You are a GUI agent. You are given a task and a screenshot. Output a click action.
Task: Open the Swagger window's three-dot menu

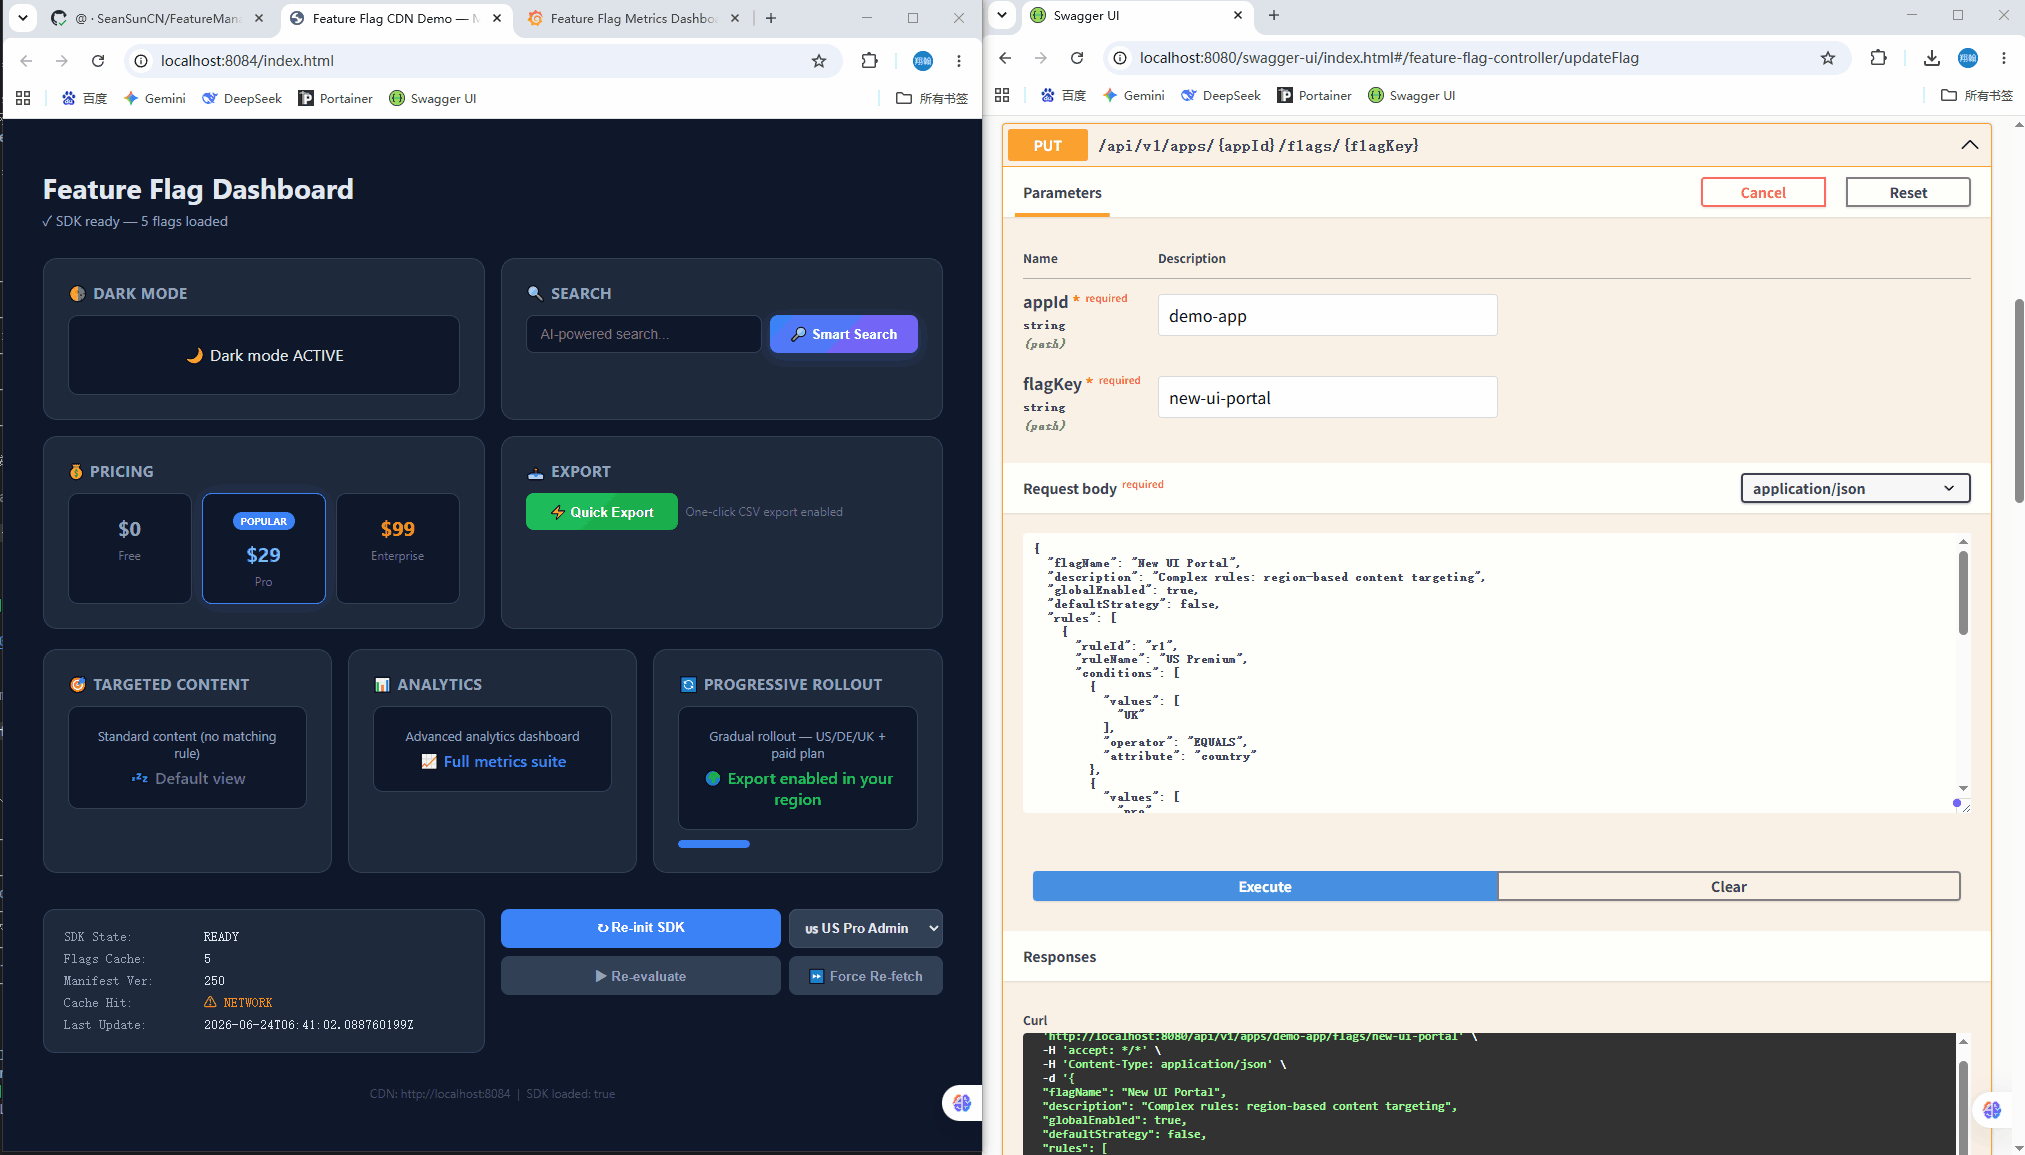click(x=2004, y=58)
